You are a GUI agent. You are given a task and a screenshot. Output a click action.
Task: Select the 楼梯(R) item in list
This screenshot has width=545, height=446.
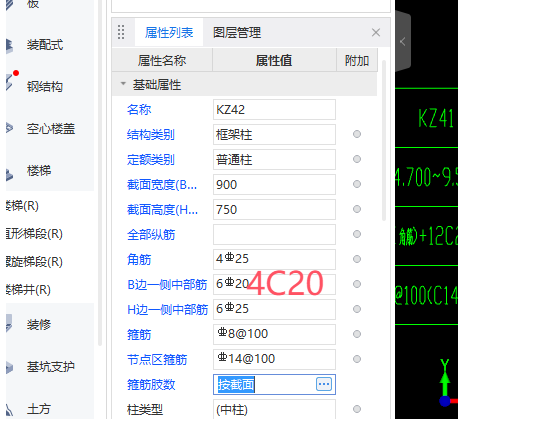click(22, 205)
